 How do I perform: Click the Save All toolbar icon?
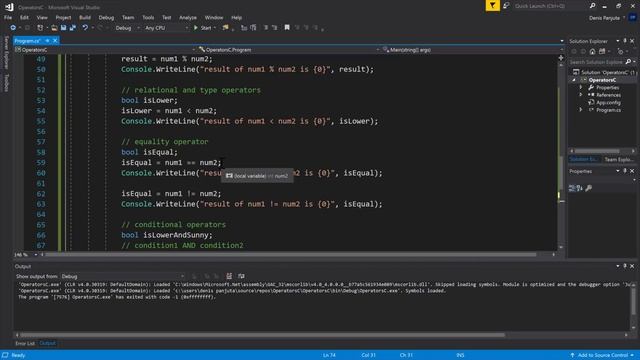click(73, 28)
